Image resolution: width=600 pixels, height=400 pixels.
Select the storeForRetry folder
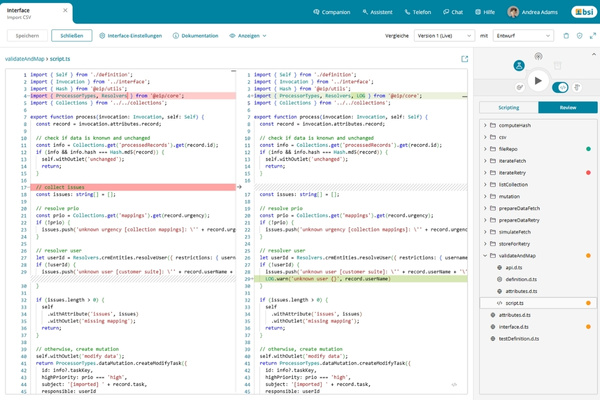click(x=538, y=244)
